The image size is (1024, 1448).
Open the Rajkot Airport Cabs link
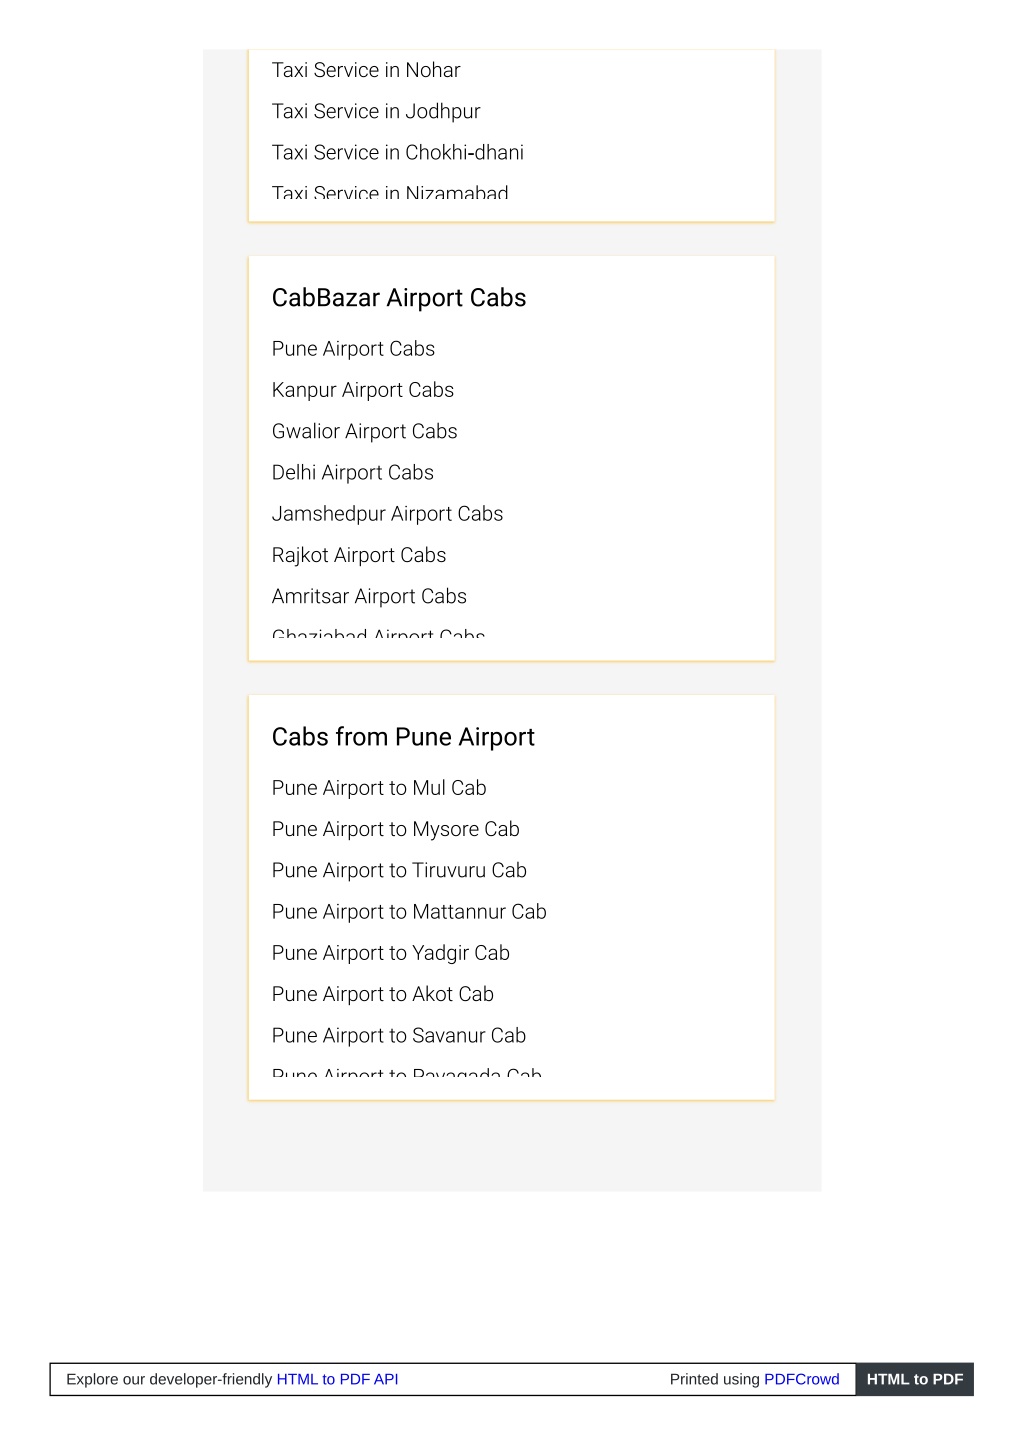click(x=359, y=555)
